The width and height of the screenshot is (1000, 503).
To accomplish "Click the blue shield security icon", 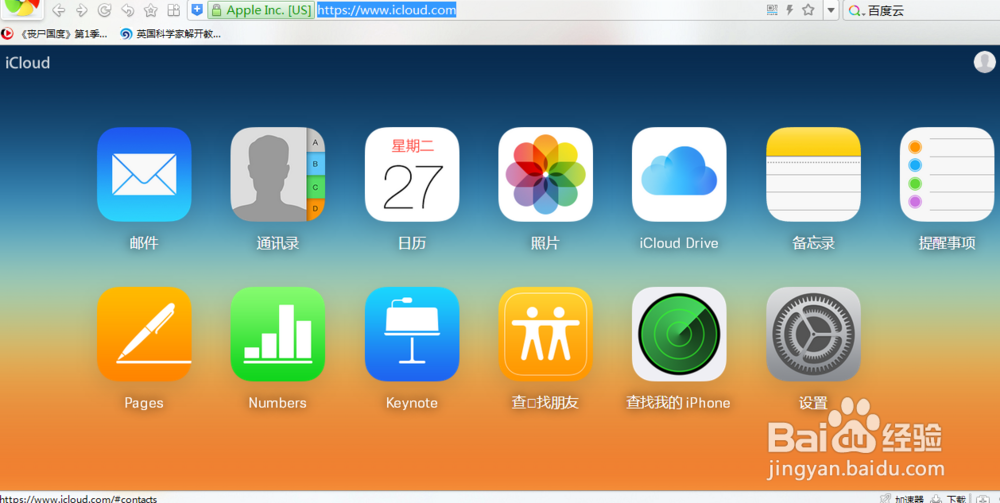I will [x=198, y=10].
